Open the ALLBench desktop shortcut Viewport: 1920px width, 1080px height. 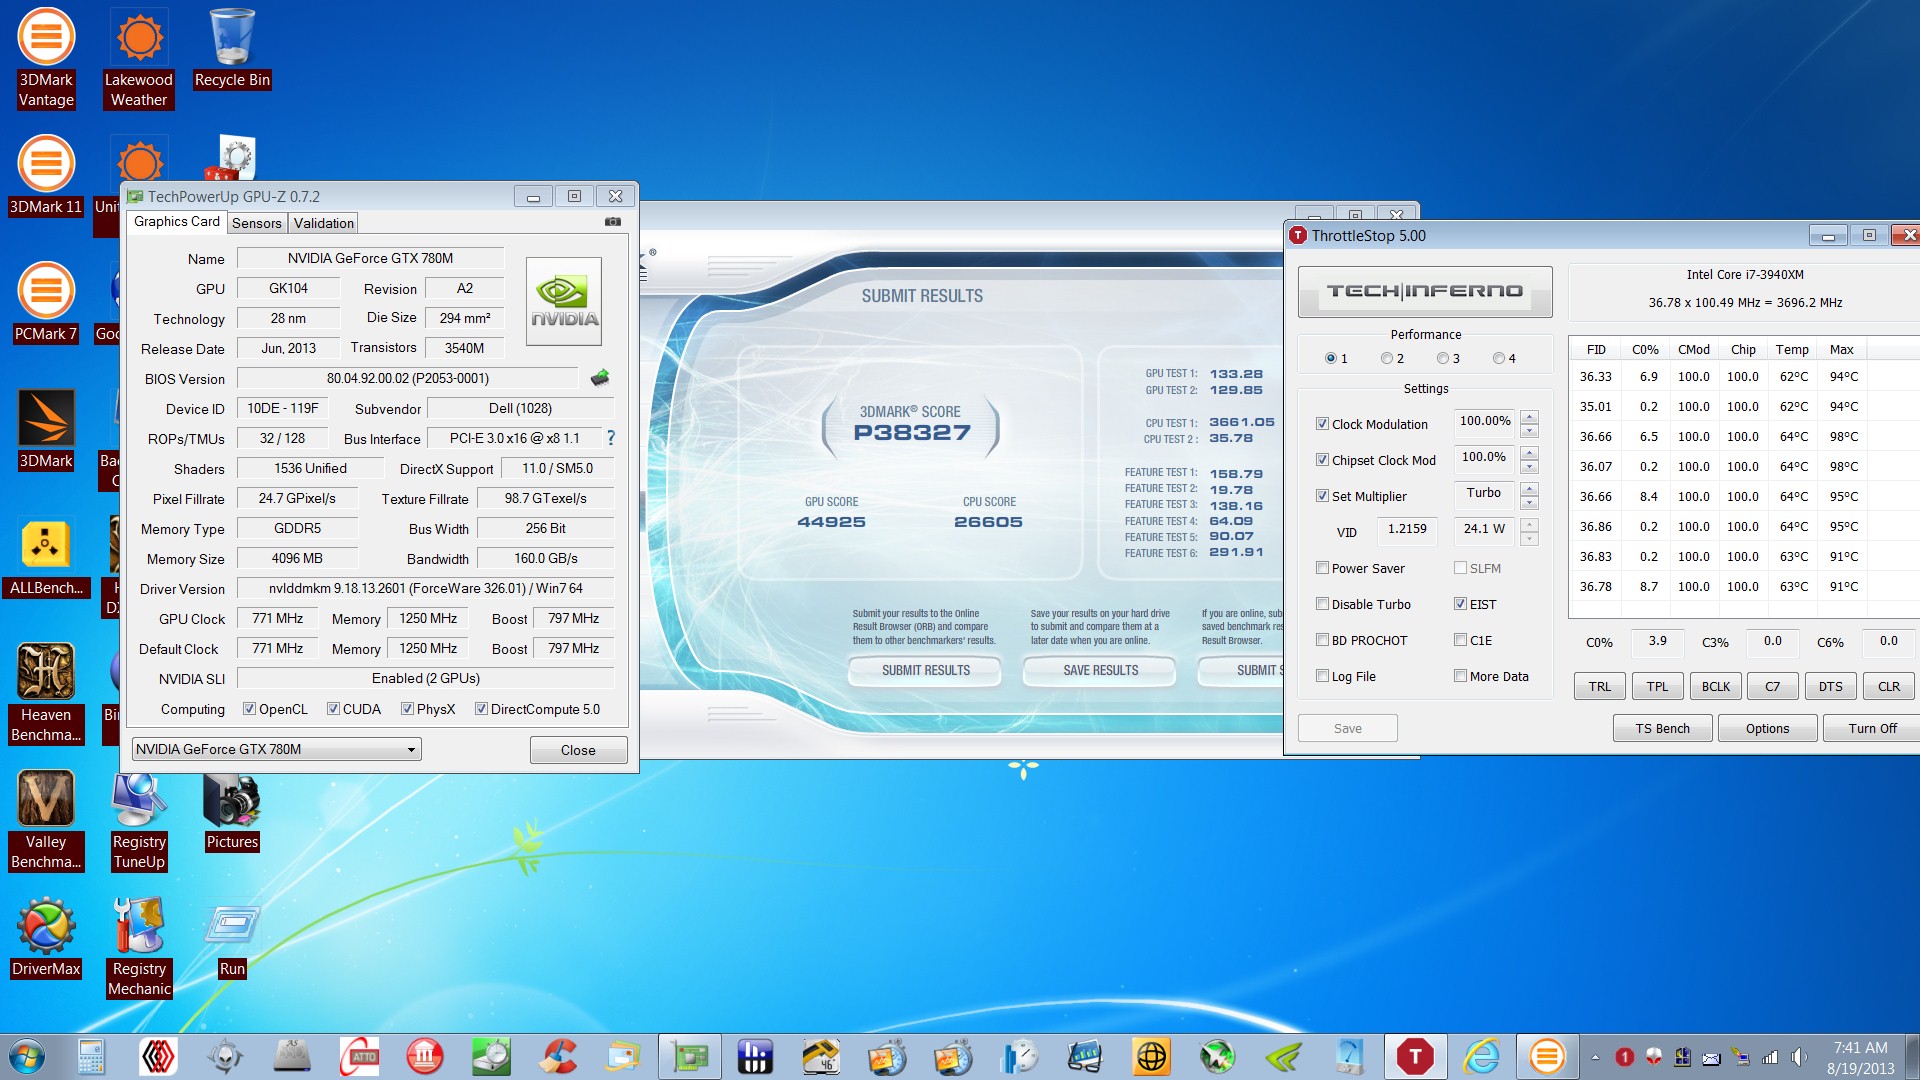tap(46, 556)
